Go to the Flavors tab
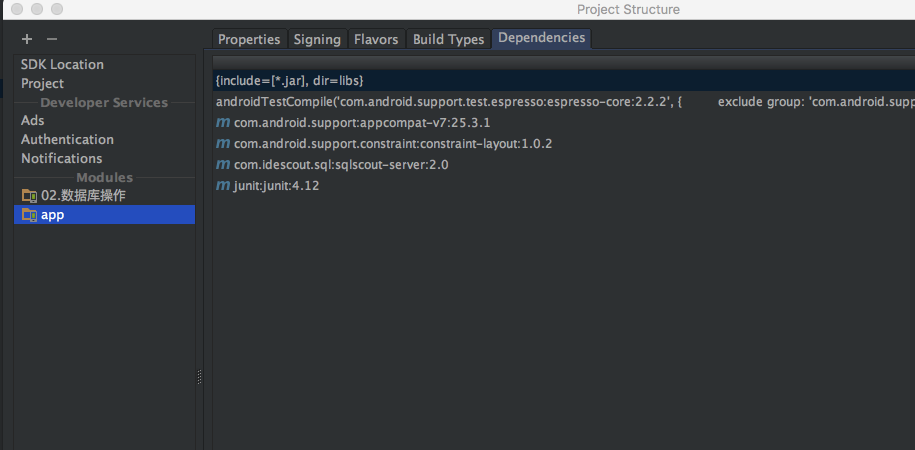This screenshot has height=450, width=915. [376, 40]
